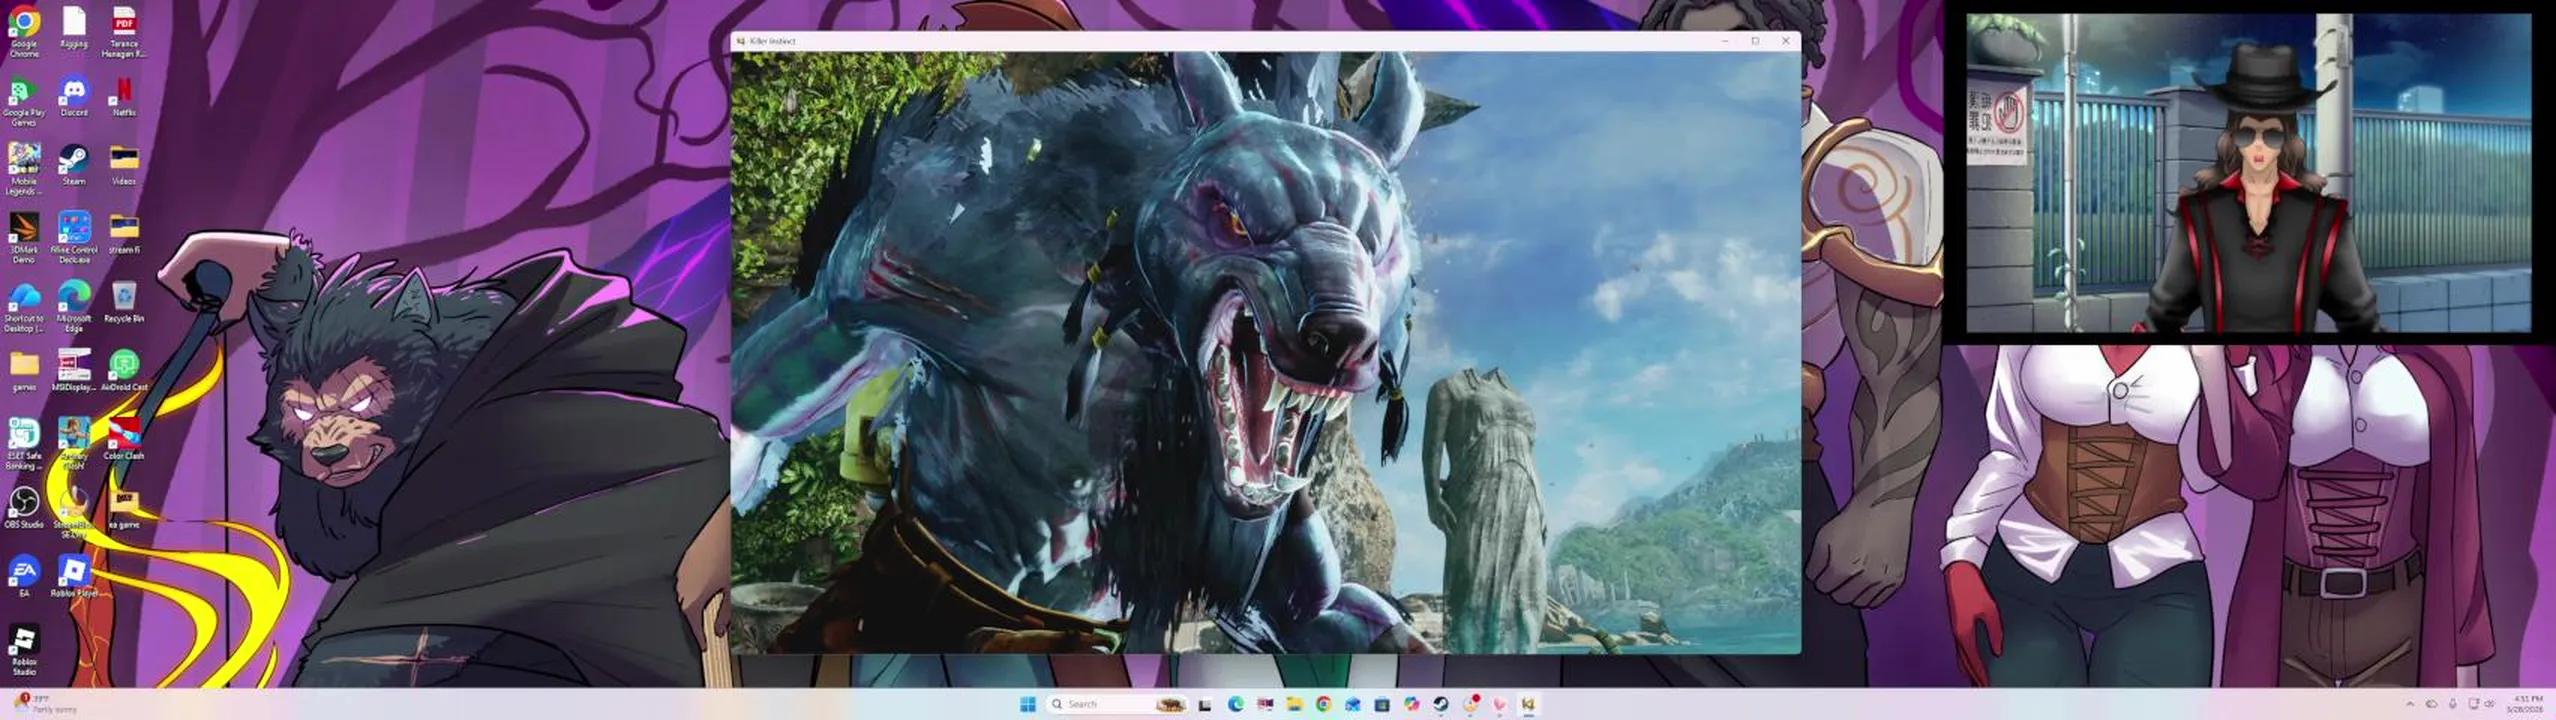Click the avatar overlay with the hat character
Image resolution: width=2556 pixels, height=720 pixels.
[2248, 172]
